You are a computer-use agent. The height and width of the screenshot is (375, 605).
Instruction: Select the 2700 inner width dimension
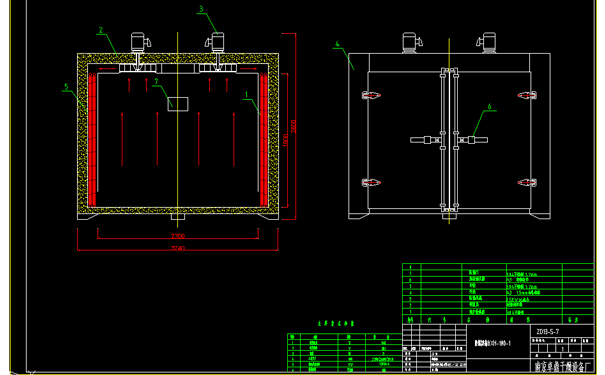pyautogui.click(x=178, y=236)
